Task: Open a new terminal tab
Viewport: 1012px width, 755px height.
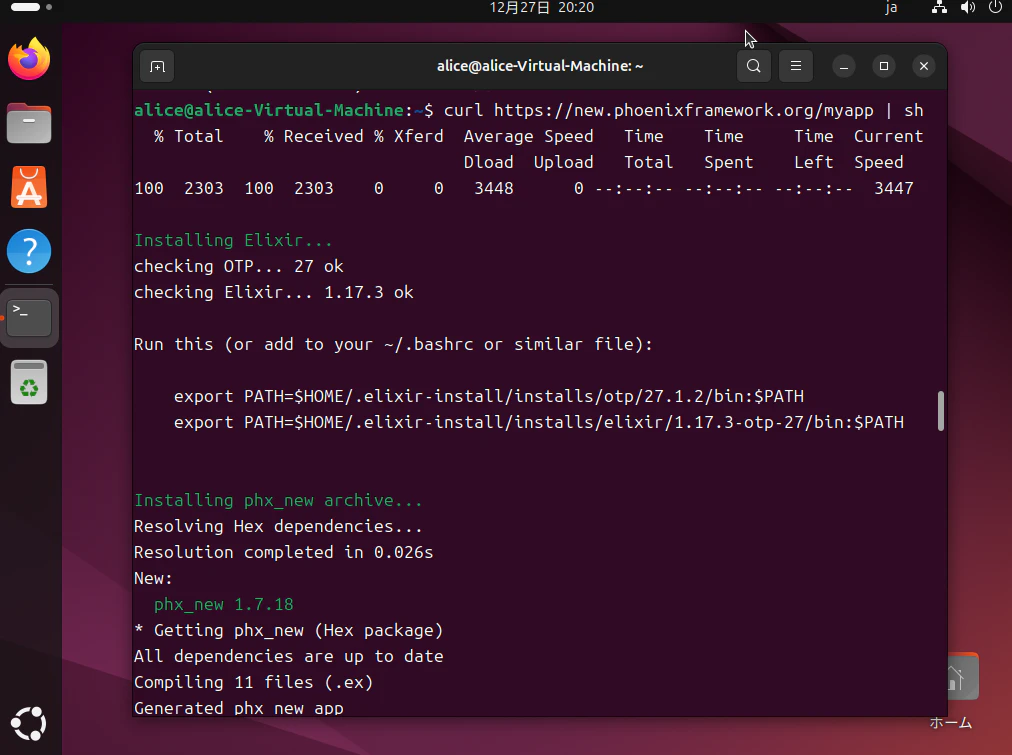Action: (x=157, y=66)
